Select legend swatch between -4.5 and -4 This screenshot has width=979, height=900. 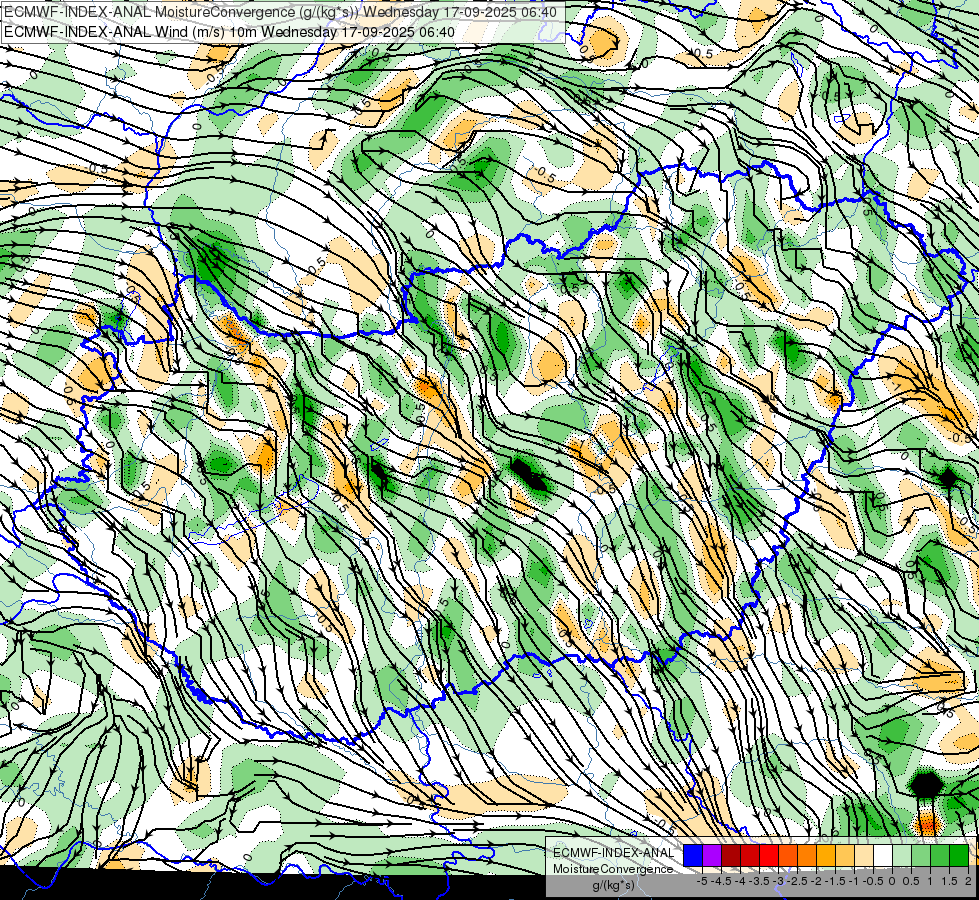tap(731, 856)
